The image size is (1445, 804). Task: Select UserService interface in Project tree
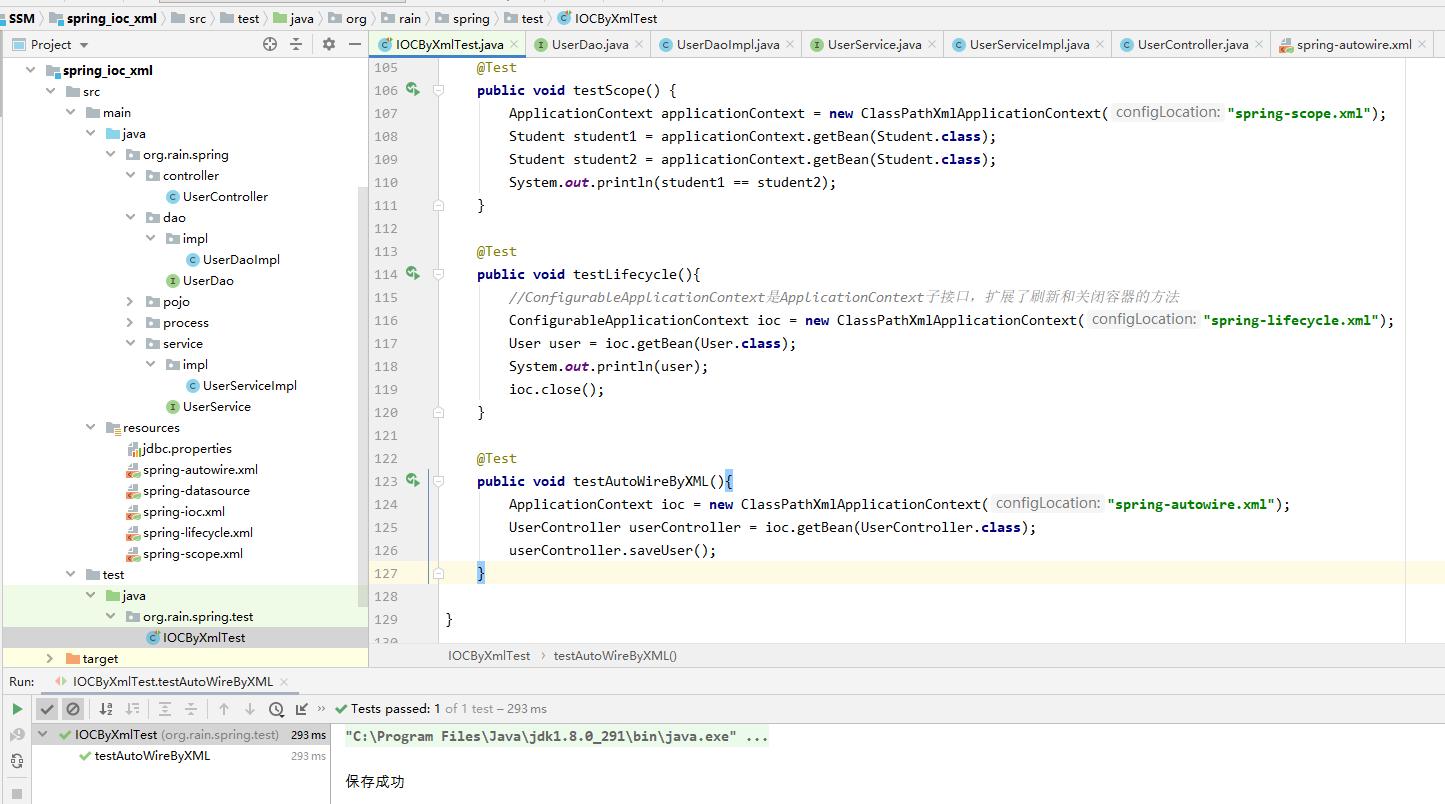pos(209,407)
